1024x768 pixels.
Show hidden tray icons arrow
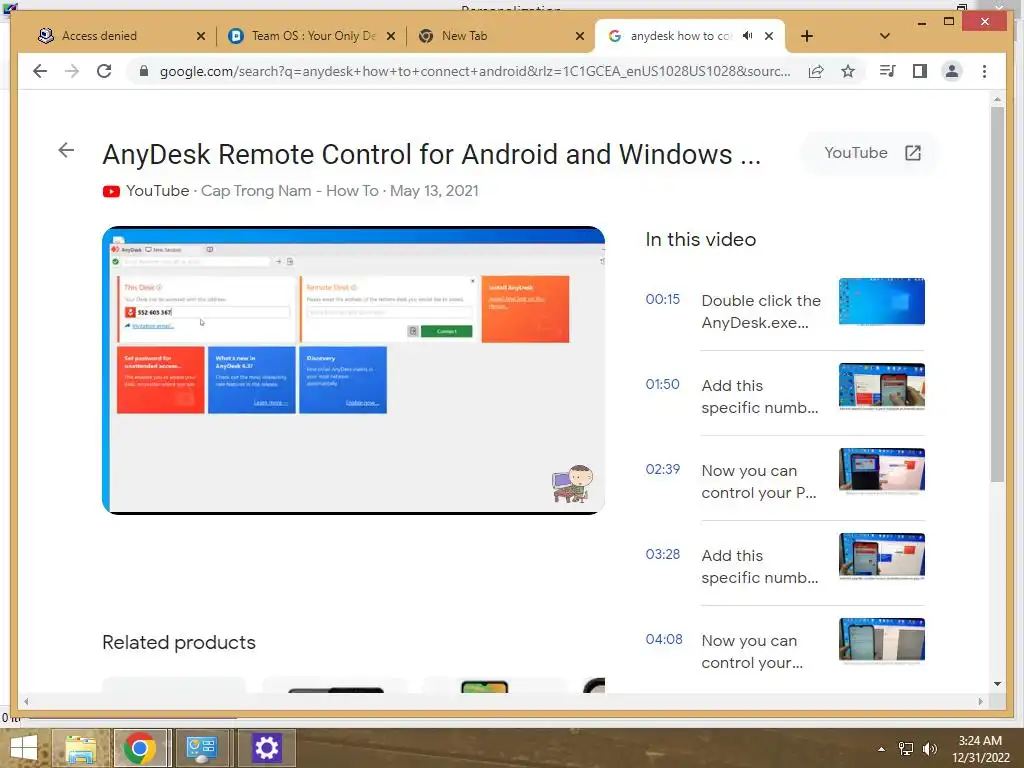click(882, 749)
